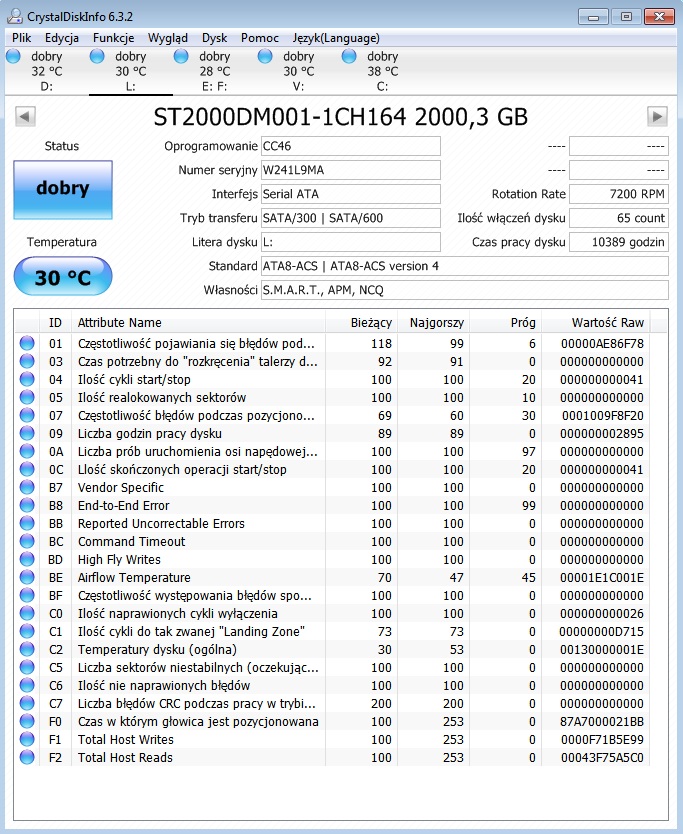Click the status orb for attribute 04

click(x=27, y=379)
